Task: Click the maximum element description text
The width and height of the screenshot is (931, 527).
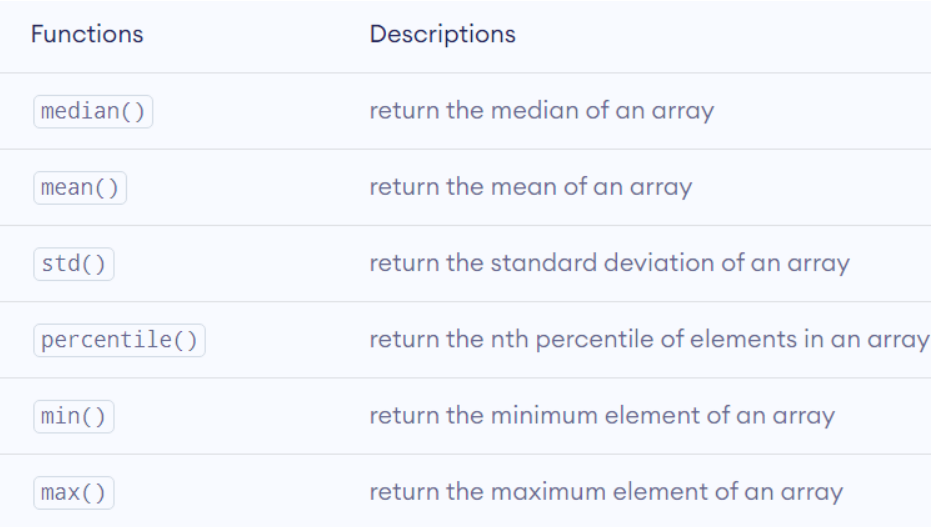Action: (x=606, y=492)
